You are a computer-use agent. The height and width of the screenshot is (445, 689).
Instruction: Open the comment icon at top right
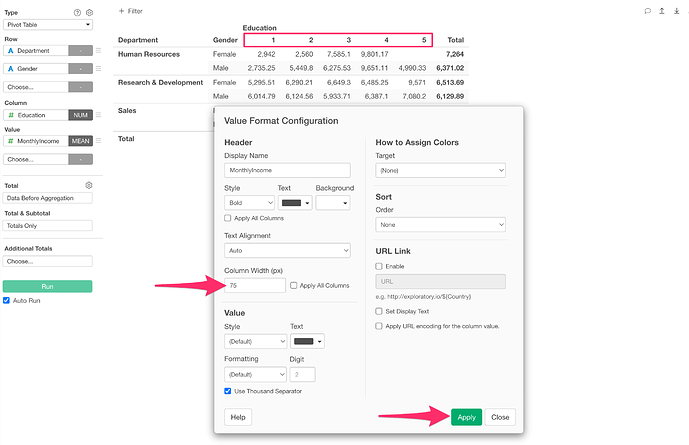[647, 11]
